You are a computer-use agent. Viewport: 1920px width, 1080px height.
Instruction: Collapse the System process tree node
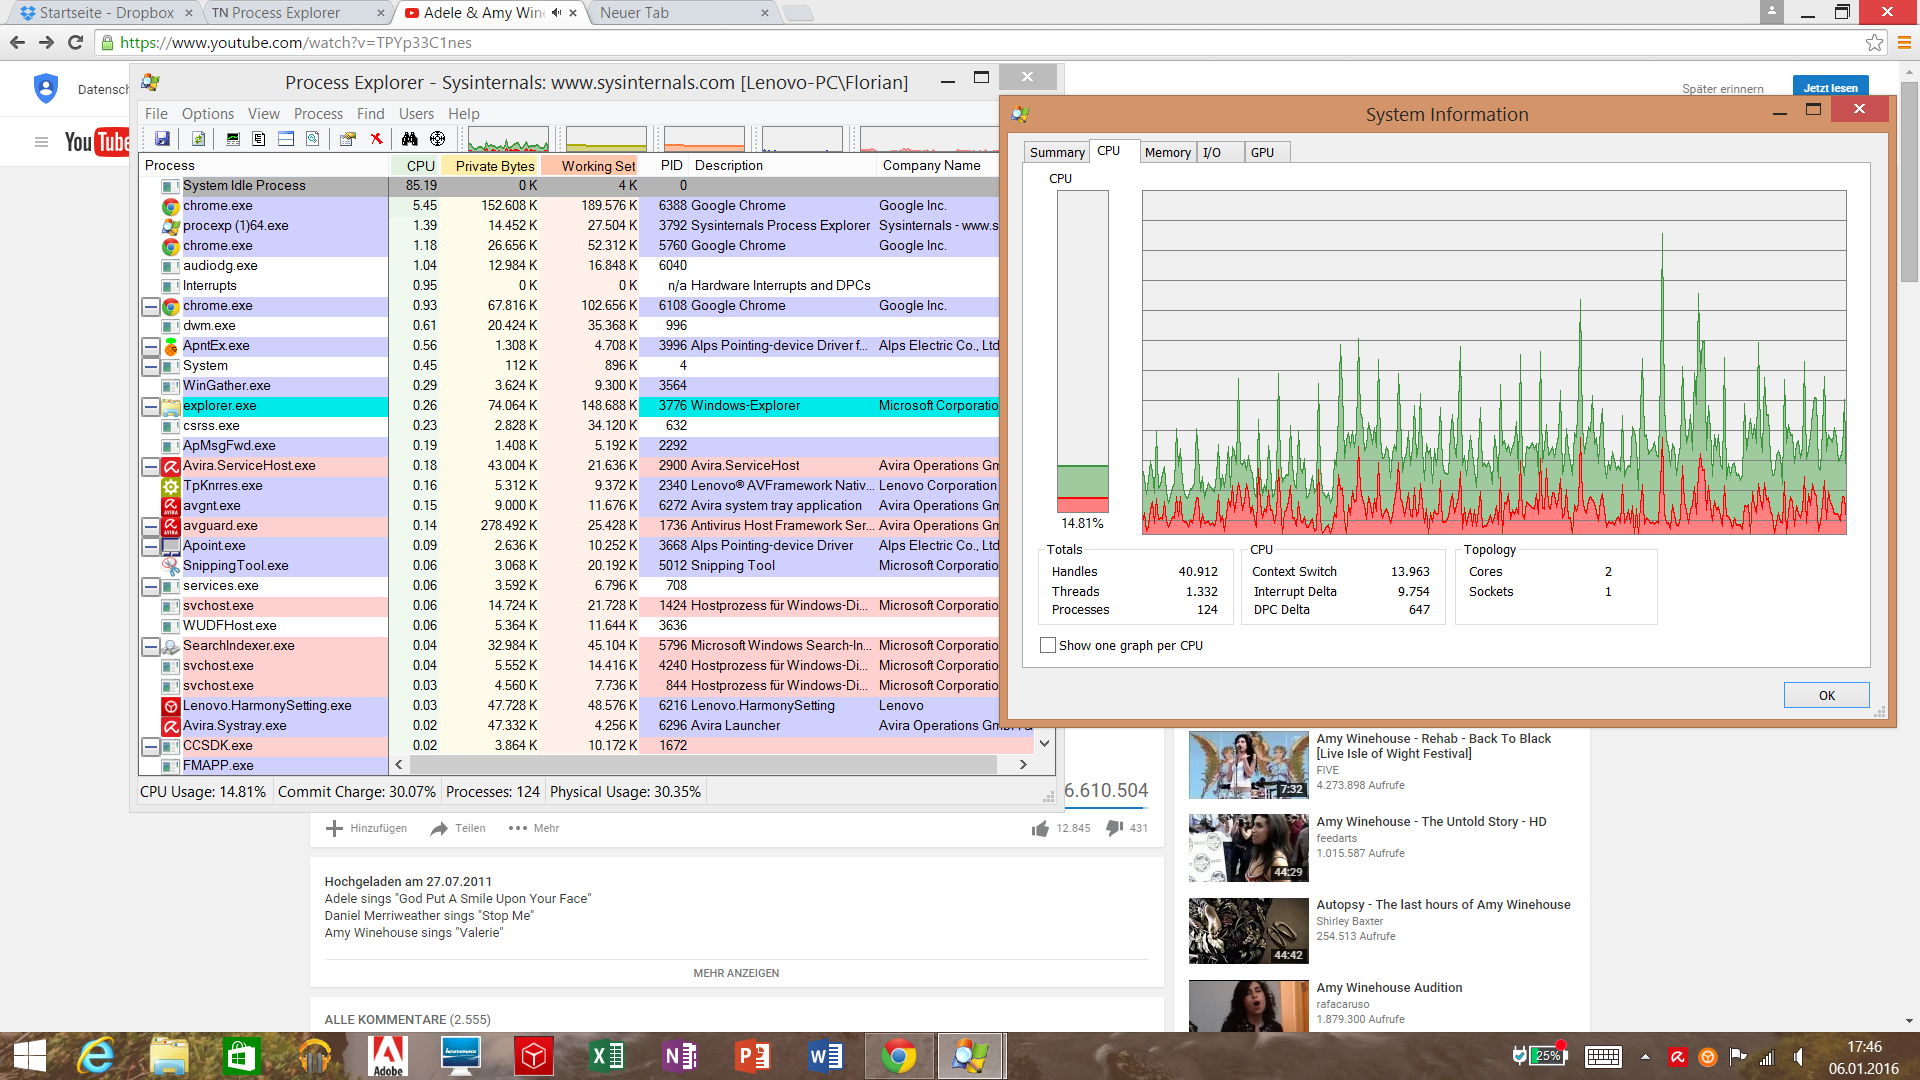[151, 366]
